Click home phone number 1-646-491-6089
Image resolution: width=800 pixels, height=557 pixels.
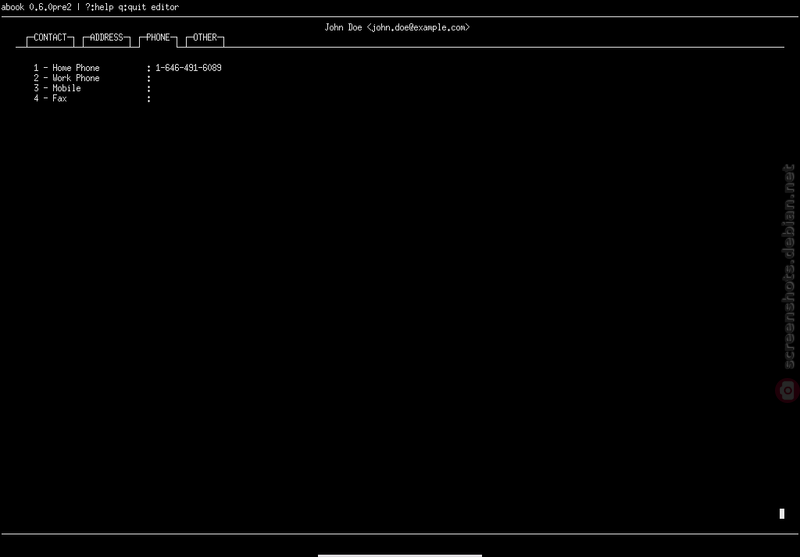pos(188,68)
